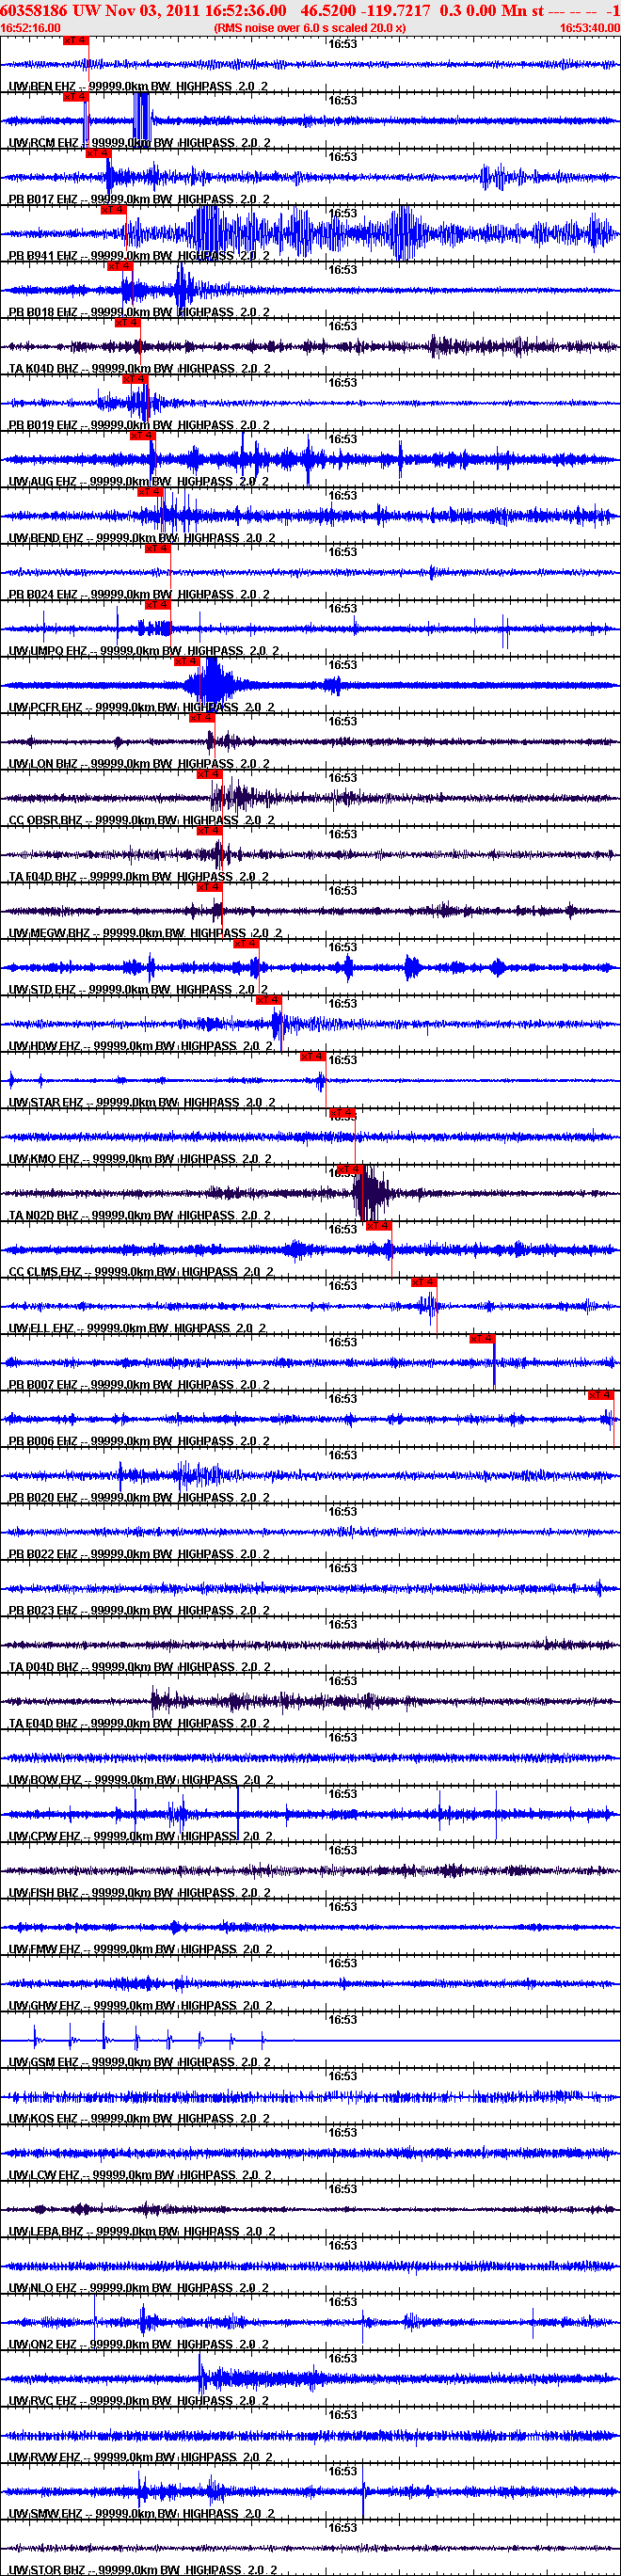Click the end time 16:53:40.00 label
The width and height of the screenshot is (621, 2576).
coord(589,28)
